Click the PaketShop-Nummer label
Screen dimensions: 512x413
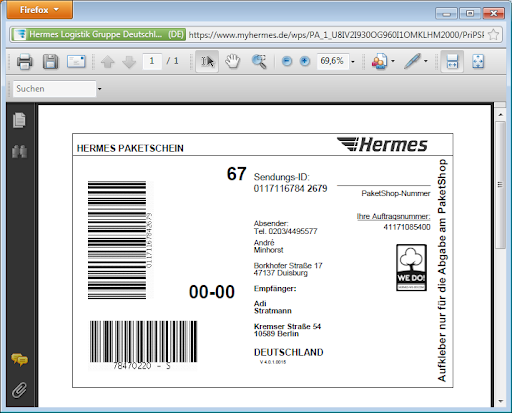[396, 193]
